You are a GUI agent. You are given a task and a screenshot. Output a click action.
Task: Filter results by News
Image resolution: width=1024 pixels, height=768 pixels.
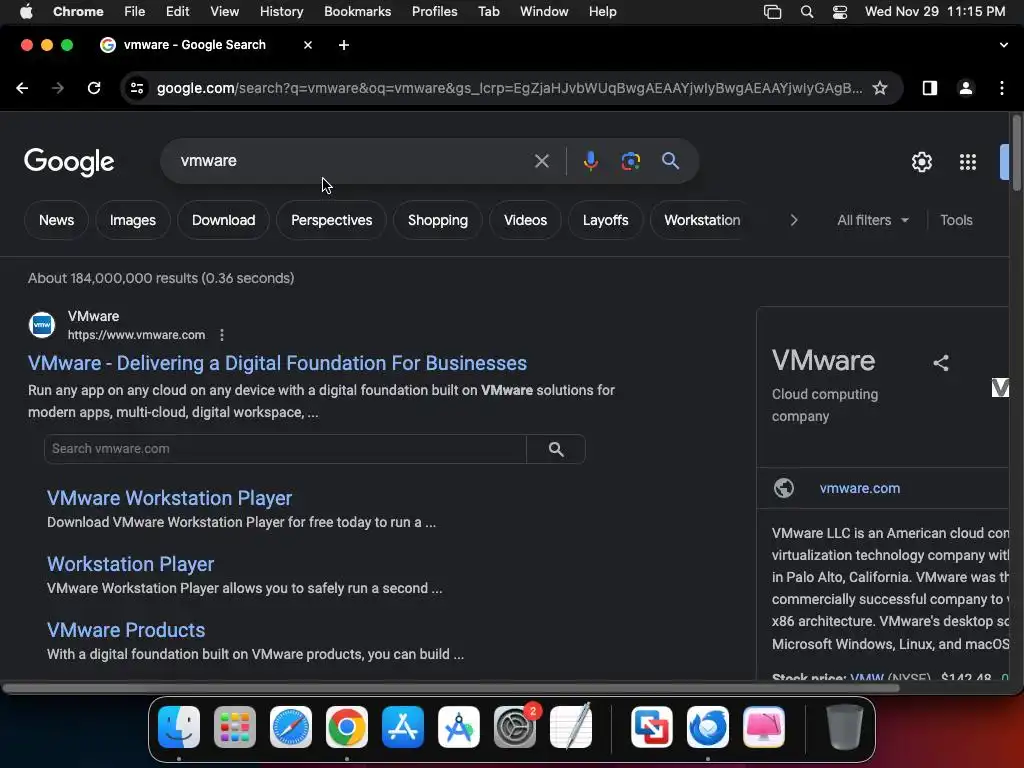point(56,220)
